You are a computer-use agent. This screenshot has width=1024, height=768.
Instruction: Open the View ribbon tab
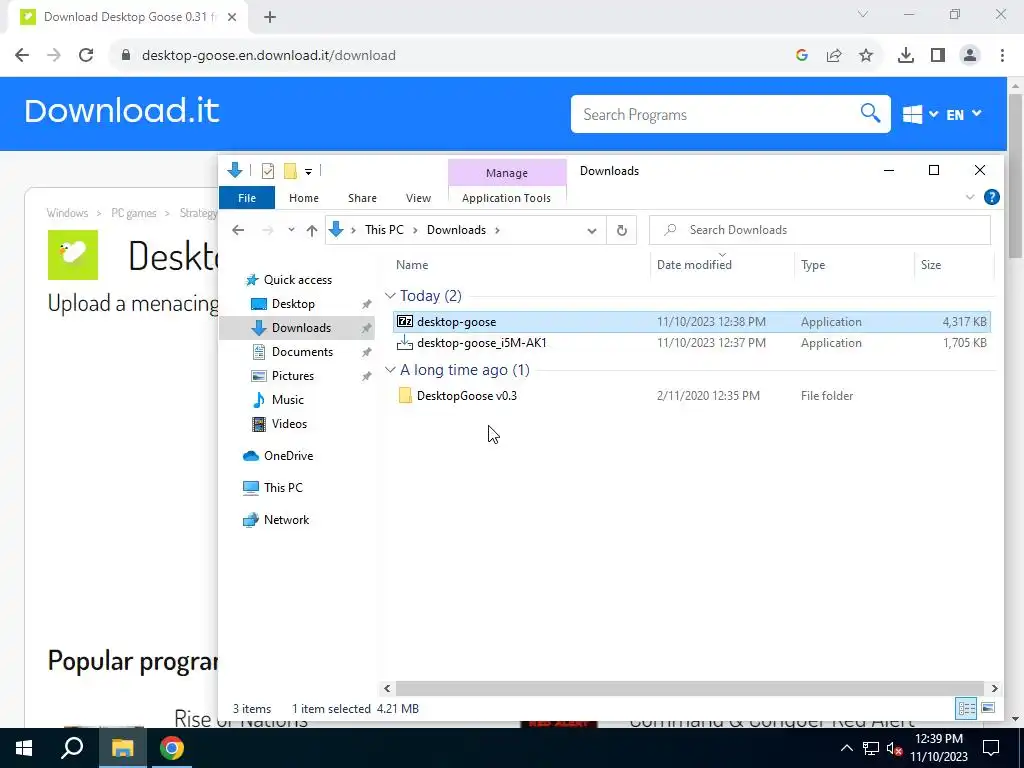coord(418,198)
